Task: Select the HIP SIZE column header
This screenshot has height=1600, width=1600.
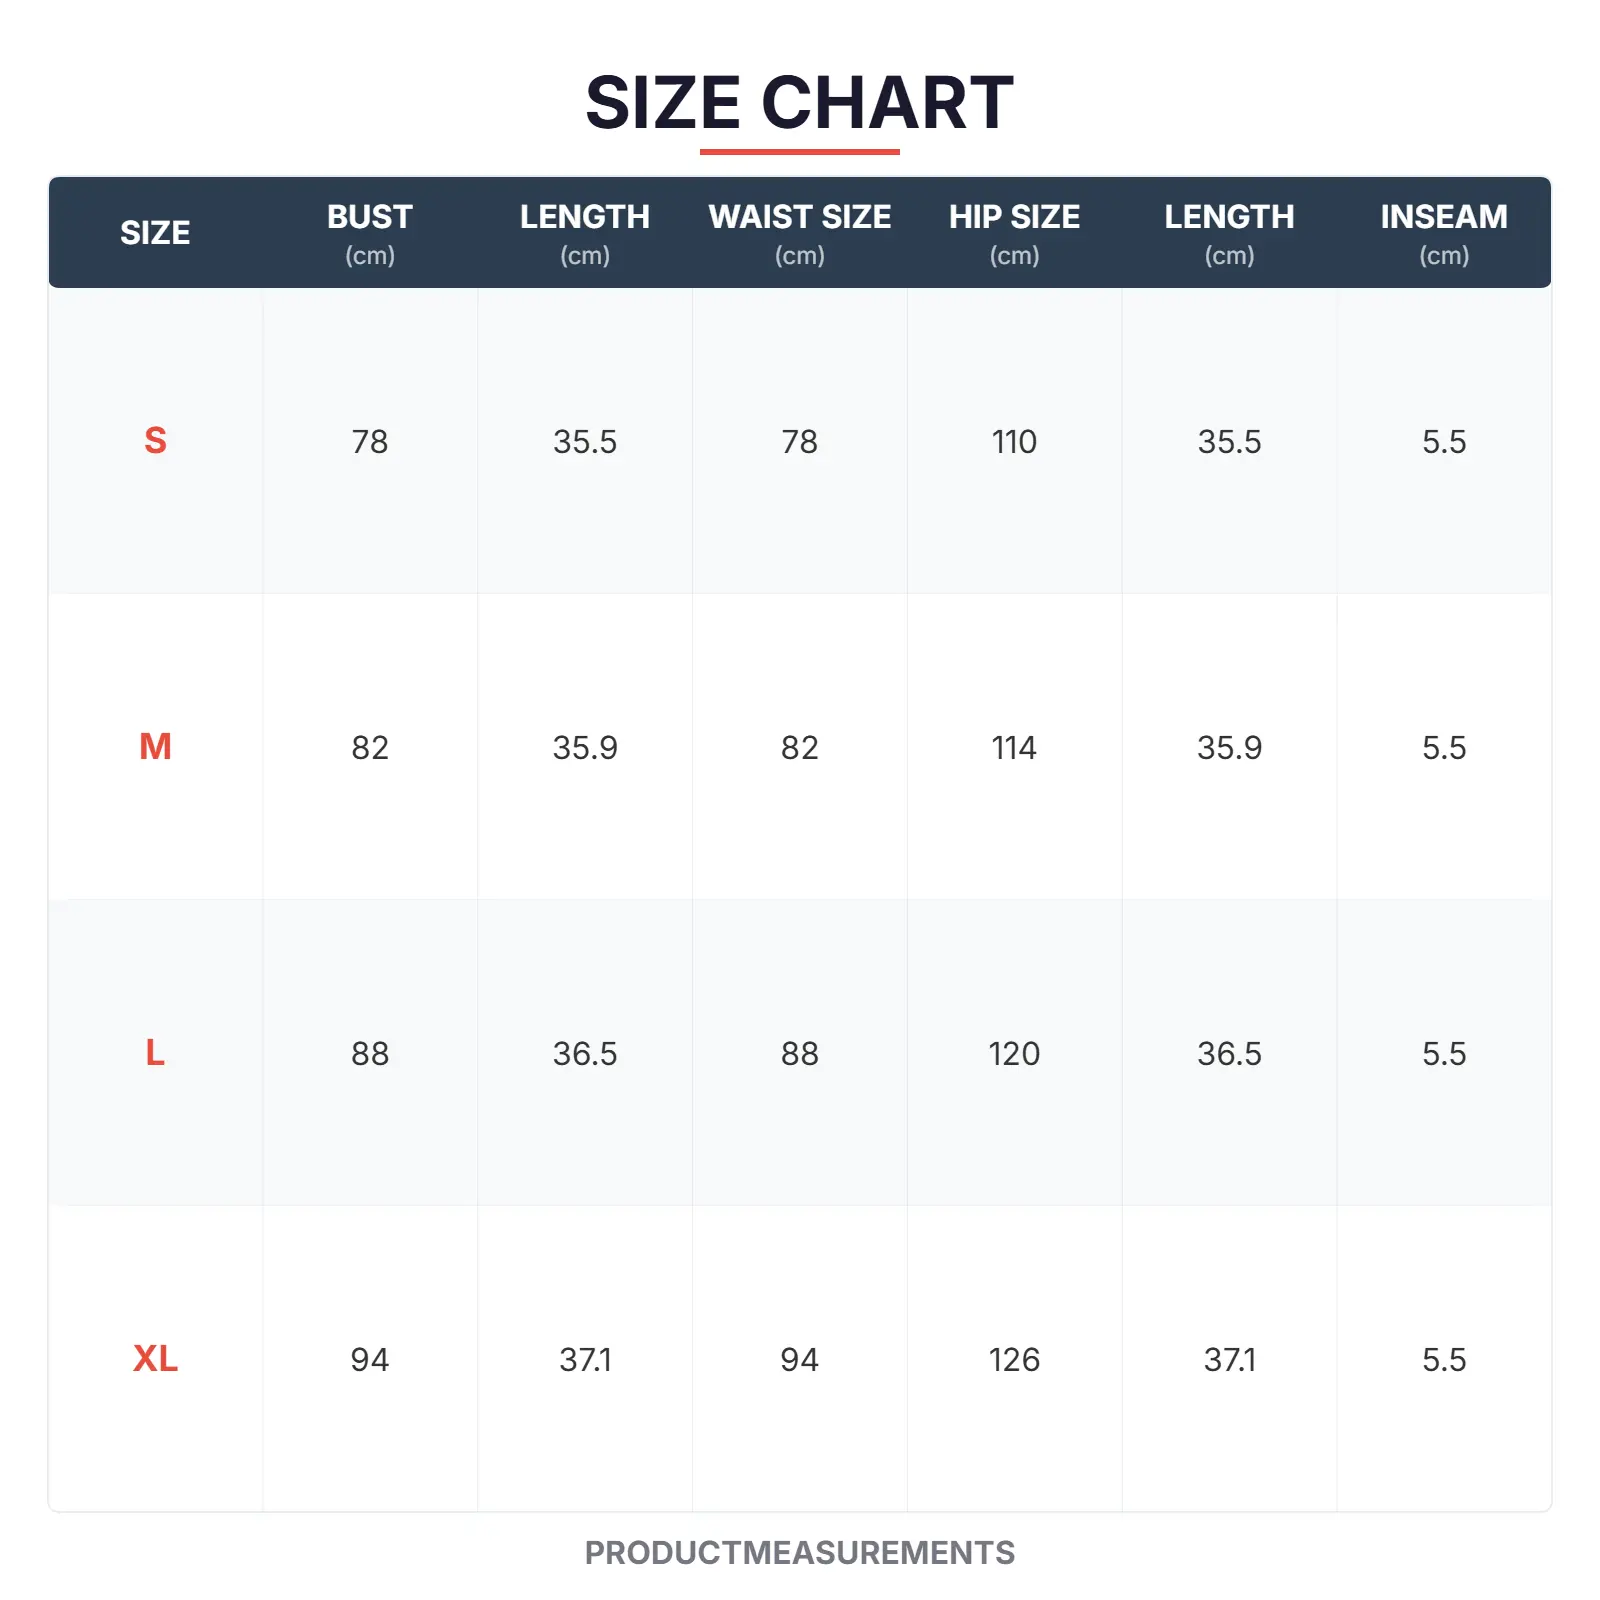Action: (1014, 233)
